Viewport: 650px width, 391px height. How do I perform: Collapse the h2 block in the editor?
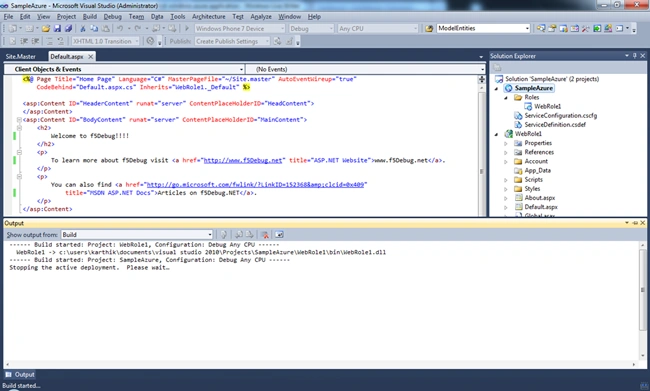pyautogui.click(x=19, y=128)
